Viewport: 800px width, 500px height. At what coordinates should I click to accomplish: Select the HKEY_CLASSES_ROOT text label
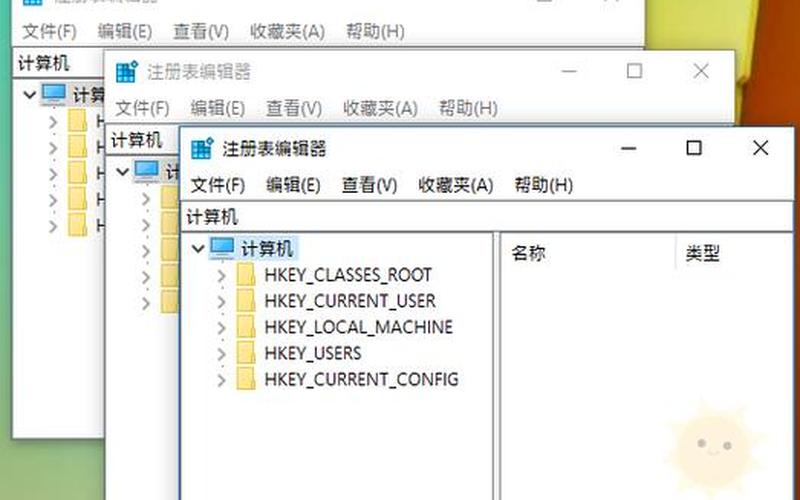(x=348, y=275)
